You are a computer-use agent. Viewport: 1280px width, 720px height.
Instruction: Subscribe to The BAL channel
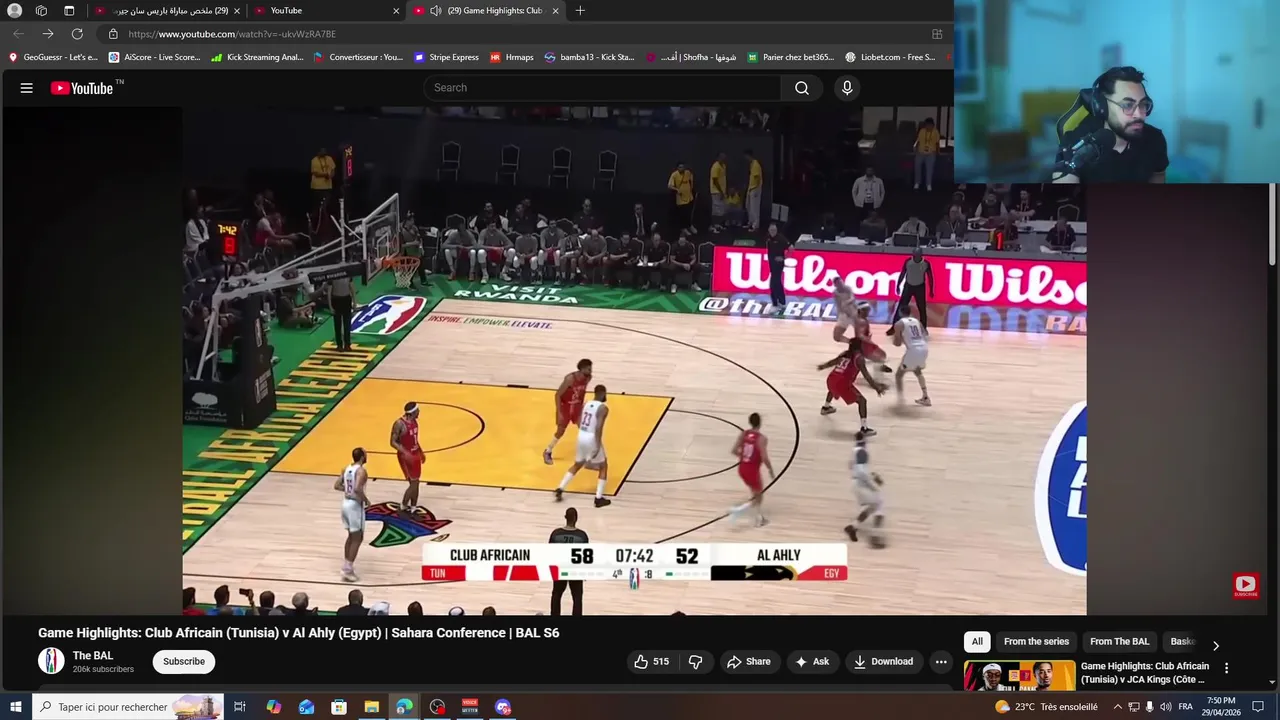click(184, 661)
